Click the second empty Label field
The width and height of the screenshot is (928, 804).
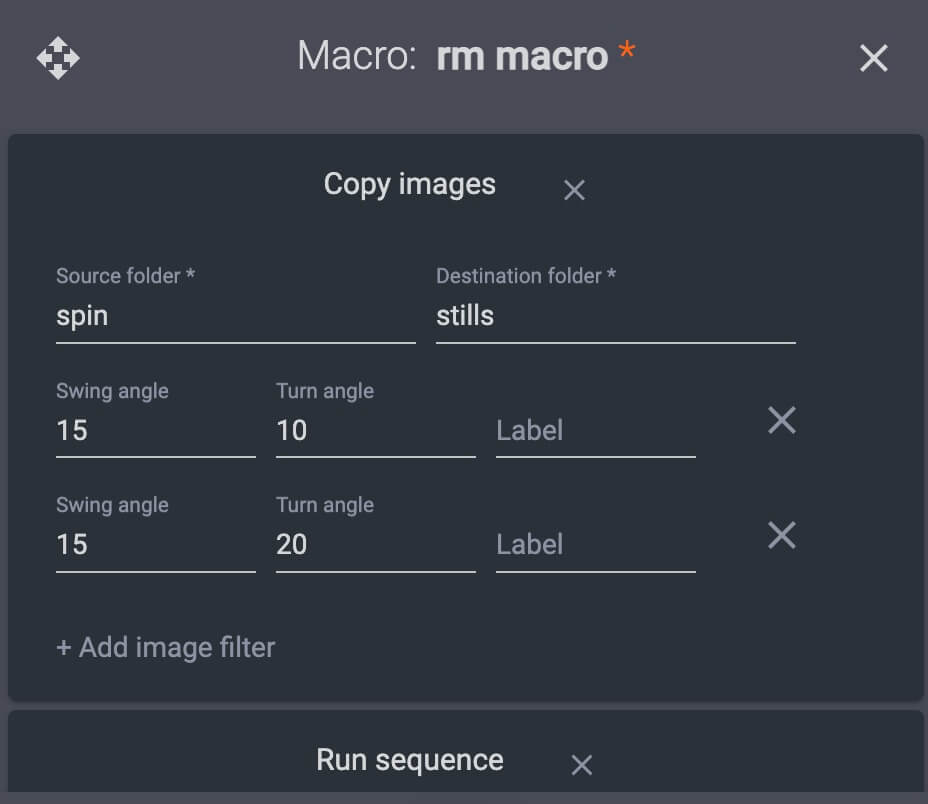595,544
